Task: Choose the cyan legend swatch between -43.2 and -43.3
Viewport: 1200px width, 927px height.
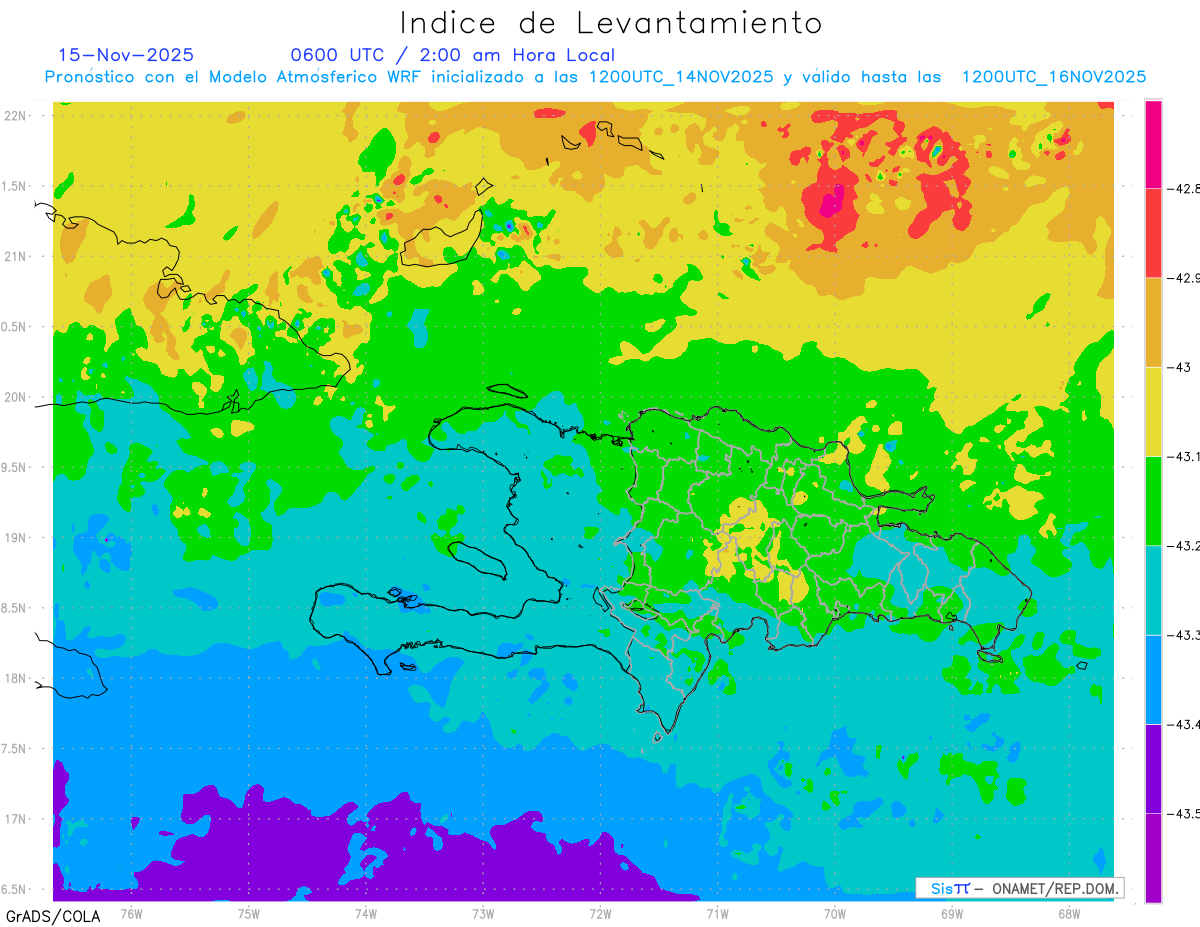Action: [1153, 590]
